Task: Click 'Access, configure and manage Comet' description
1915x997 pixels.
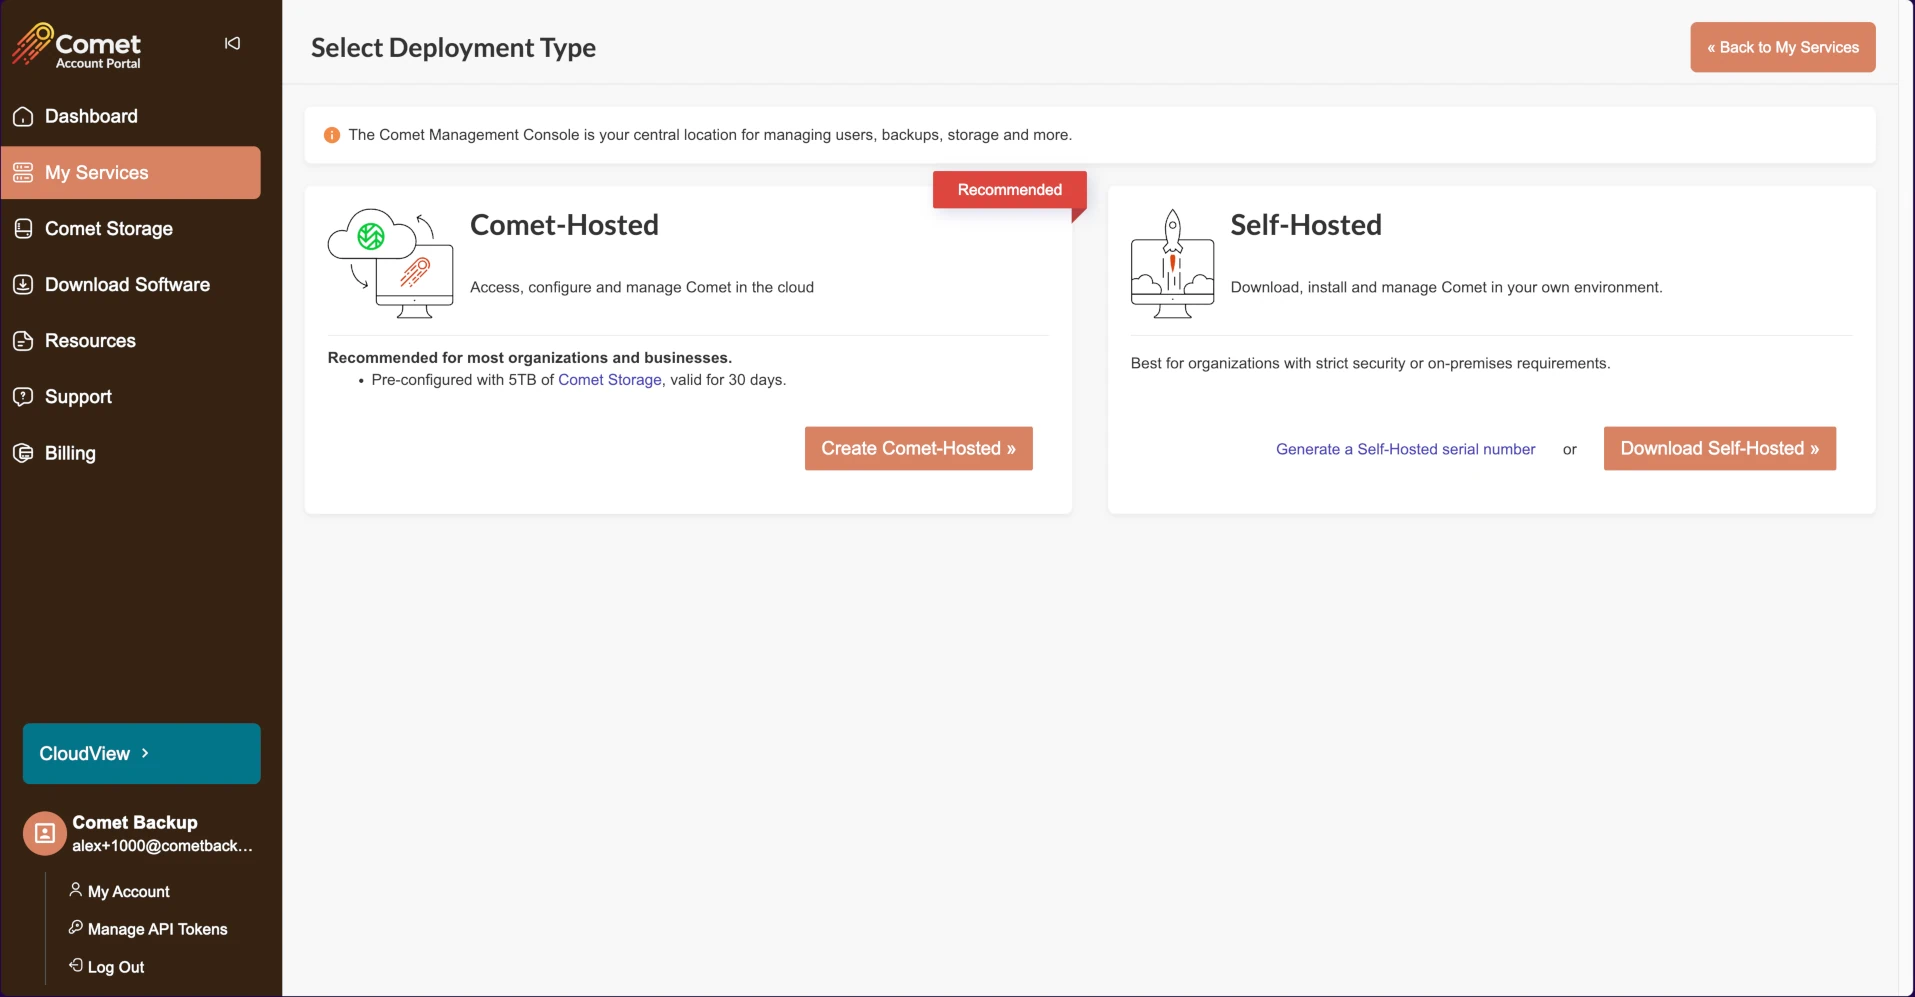Action: click(642, 288)
